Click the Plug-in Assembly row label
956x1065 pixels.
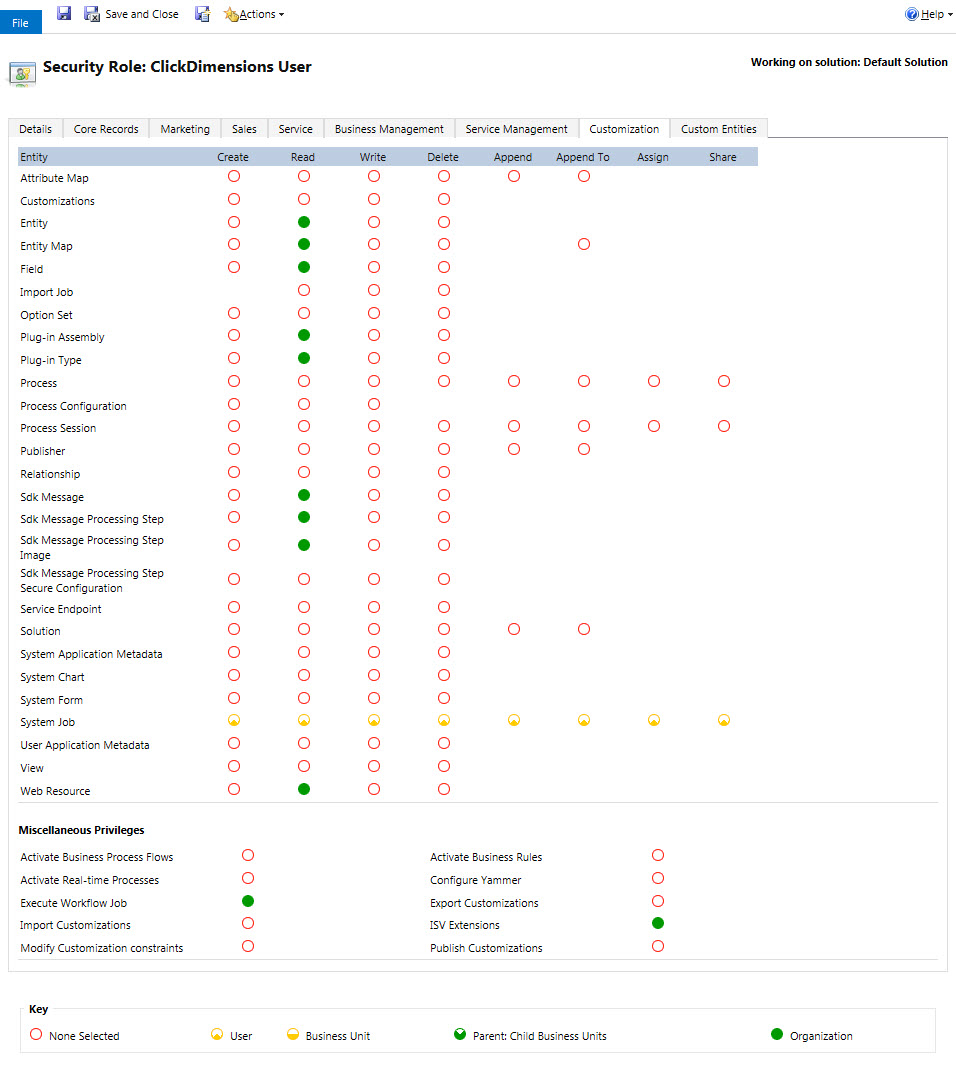[x=62, y=337]
